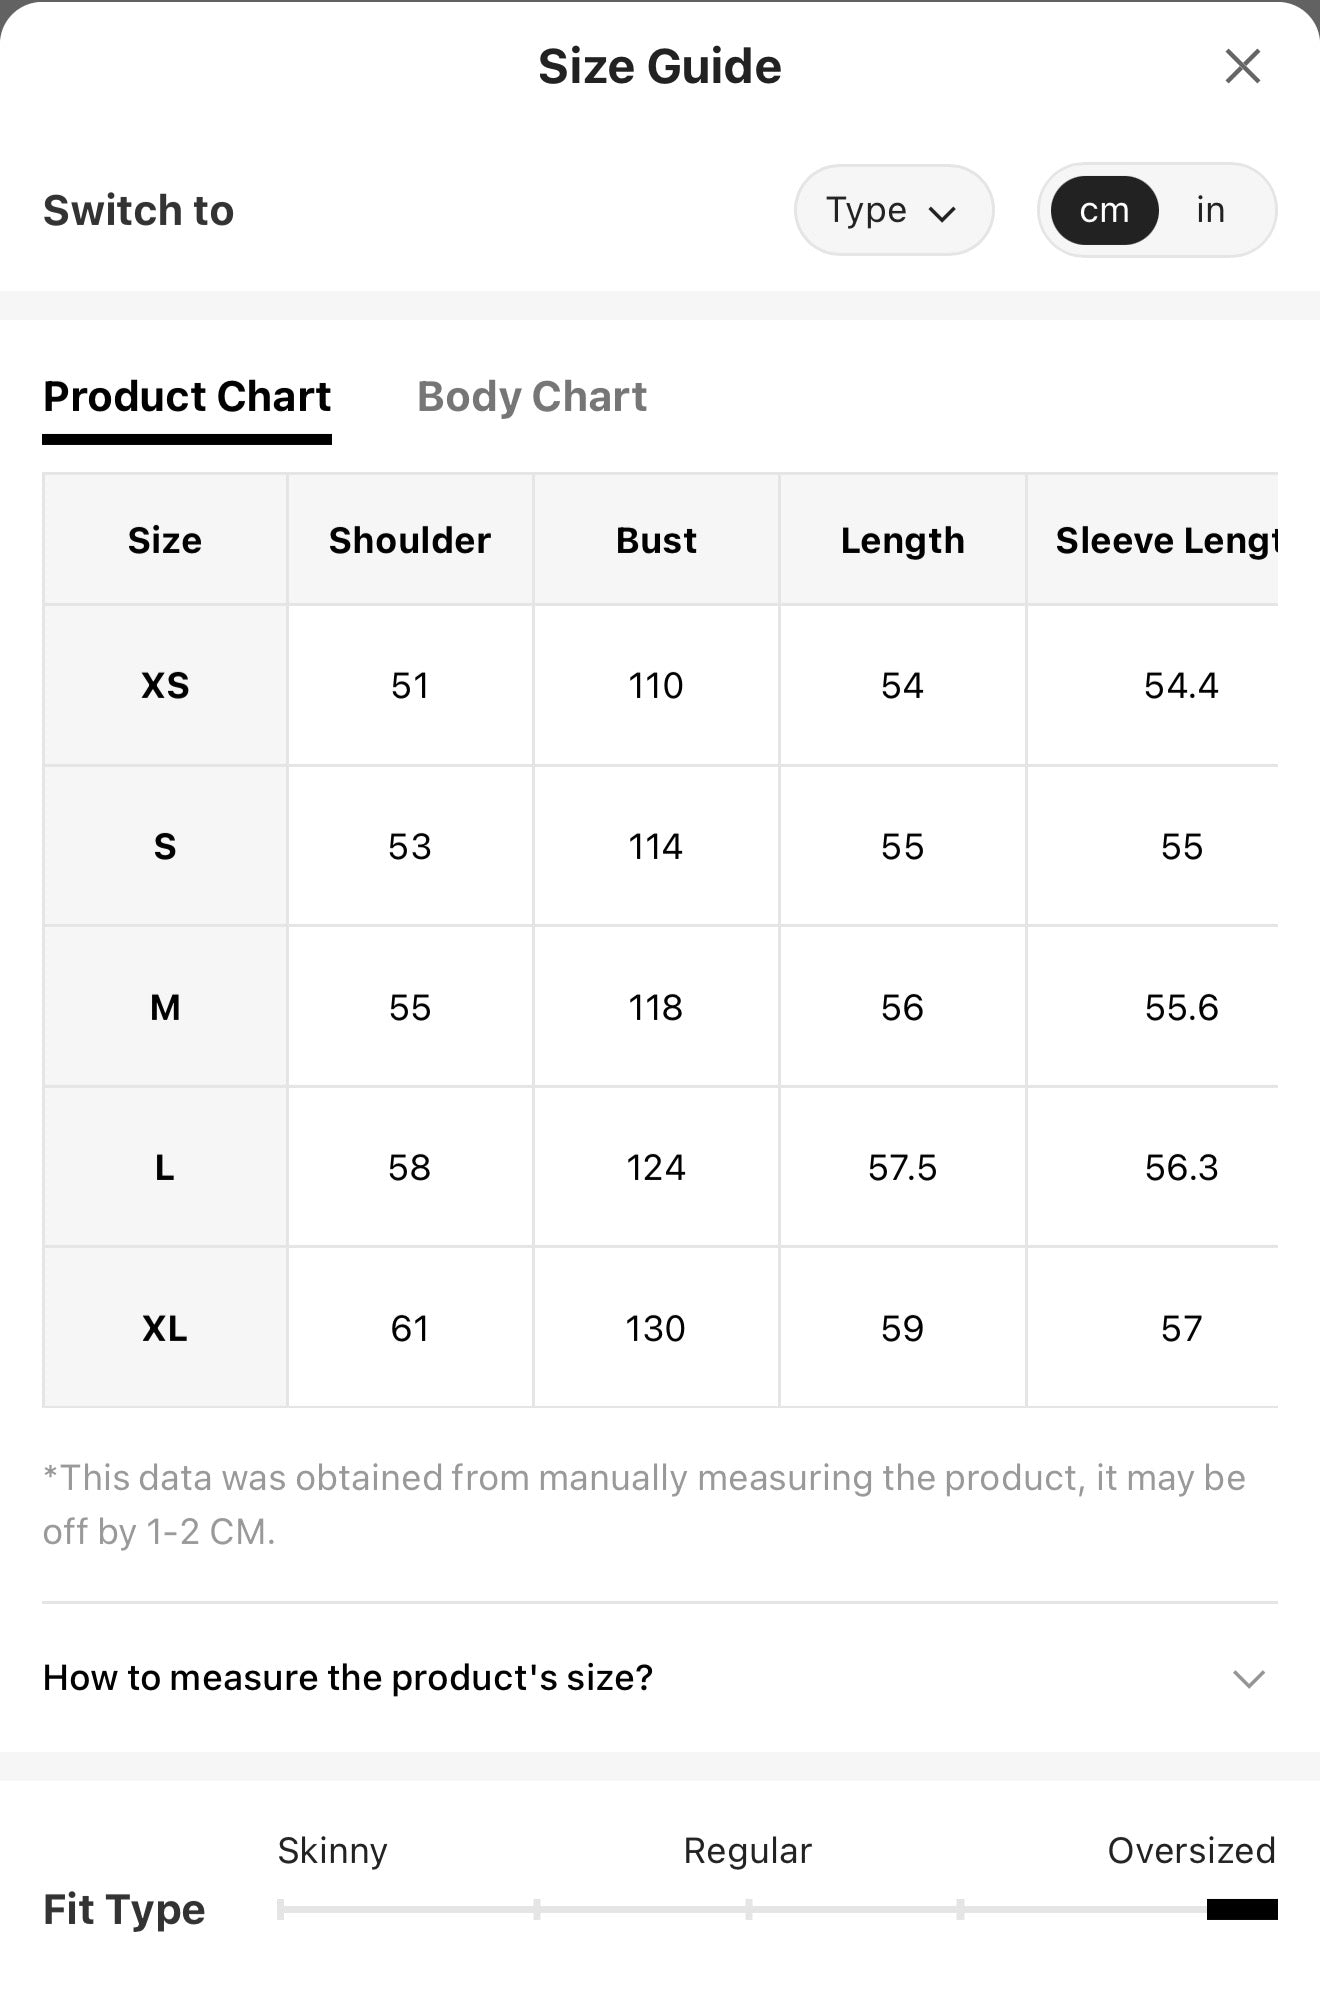Click the Shoulder column header
Image resolution: width=1320 pixels, height=2010 pixels.
(410, 540)
